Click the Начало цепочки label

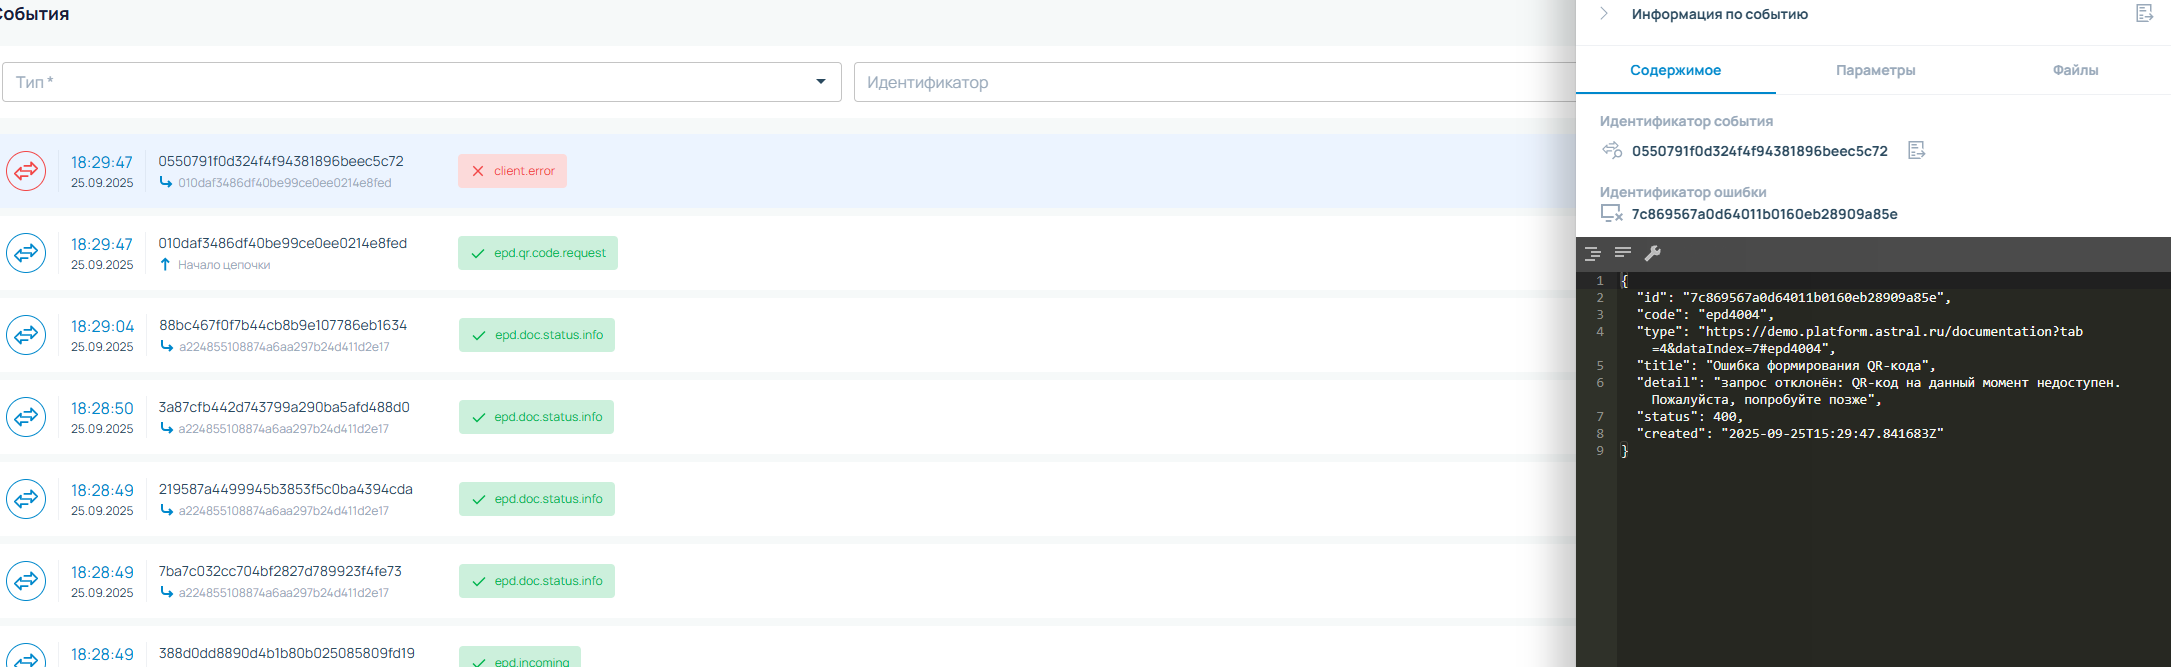pyautogui.click(x=224, y=265)
